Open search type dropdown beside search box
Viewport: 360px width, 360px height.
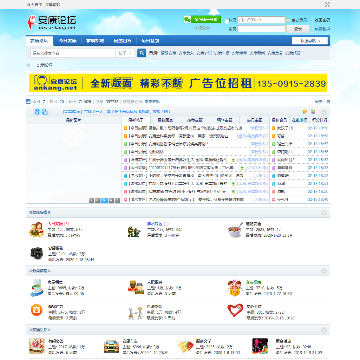pos(125,53)
